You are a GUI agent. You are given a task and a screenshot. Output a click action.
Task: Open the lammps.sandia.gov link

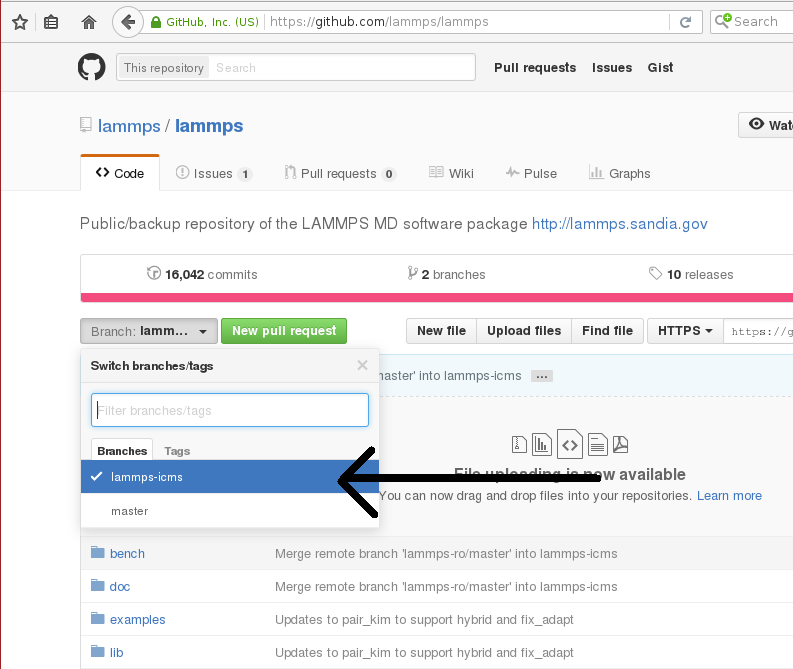pos(620,224)
